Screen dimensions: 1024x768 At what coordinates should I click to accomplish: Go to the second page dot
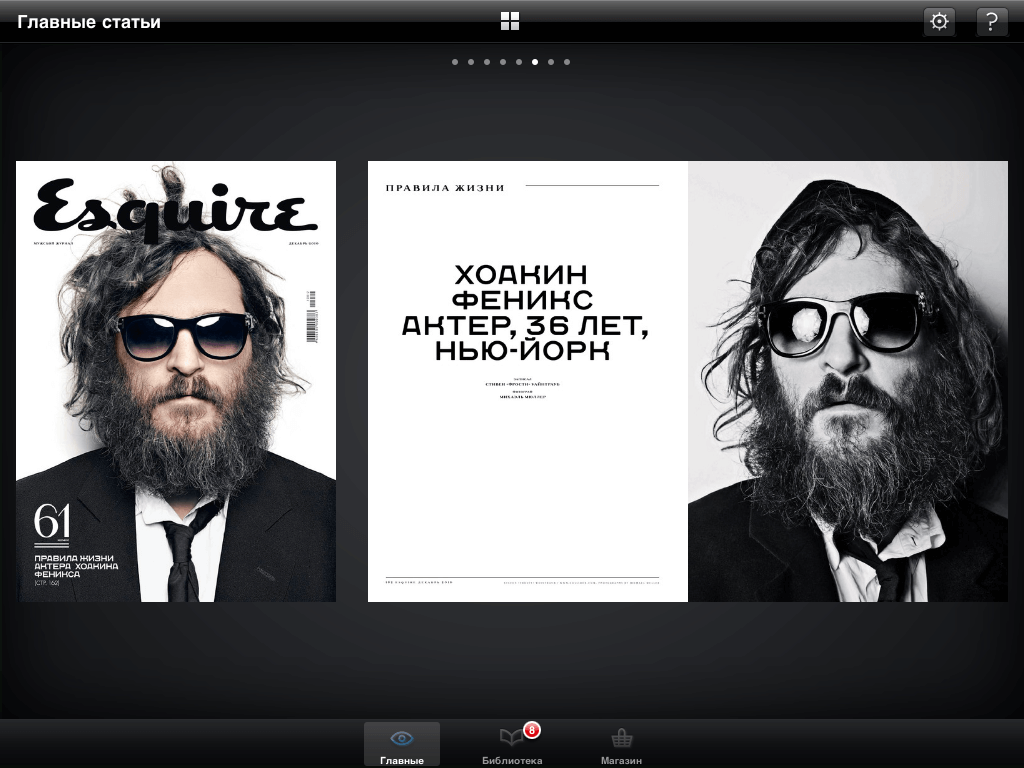[x=471, y=62]
